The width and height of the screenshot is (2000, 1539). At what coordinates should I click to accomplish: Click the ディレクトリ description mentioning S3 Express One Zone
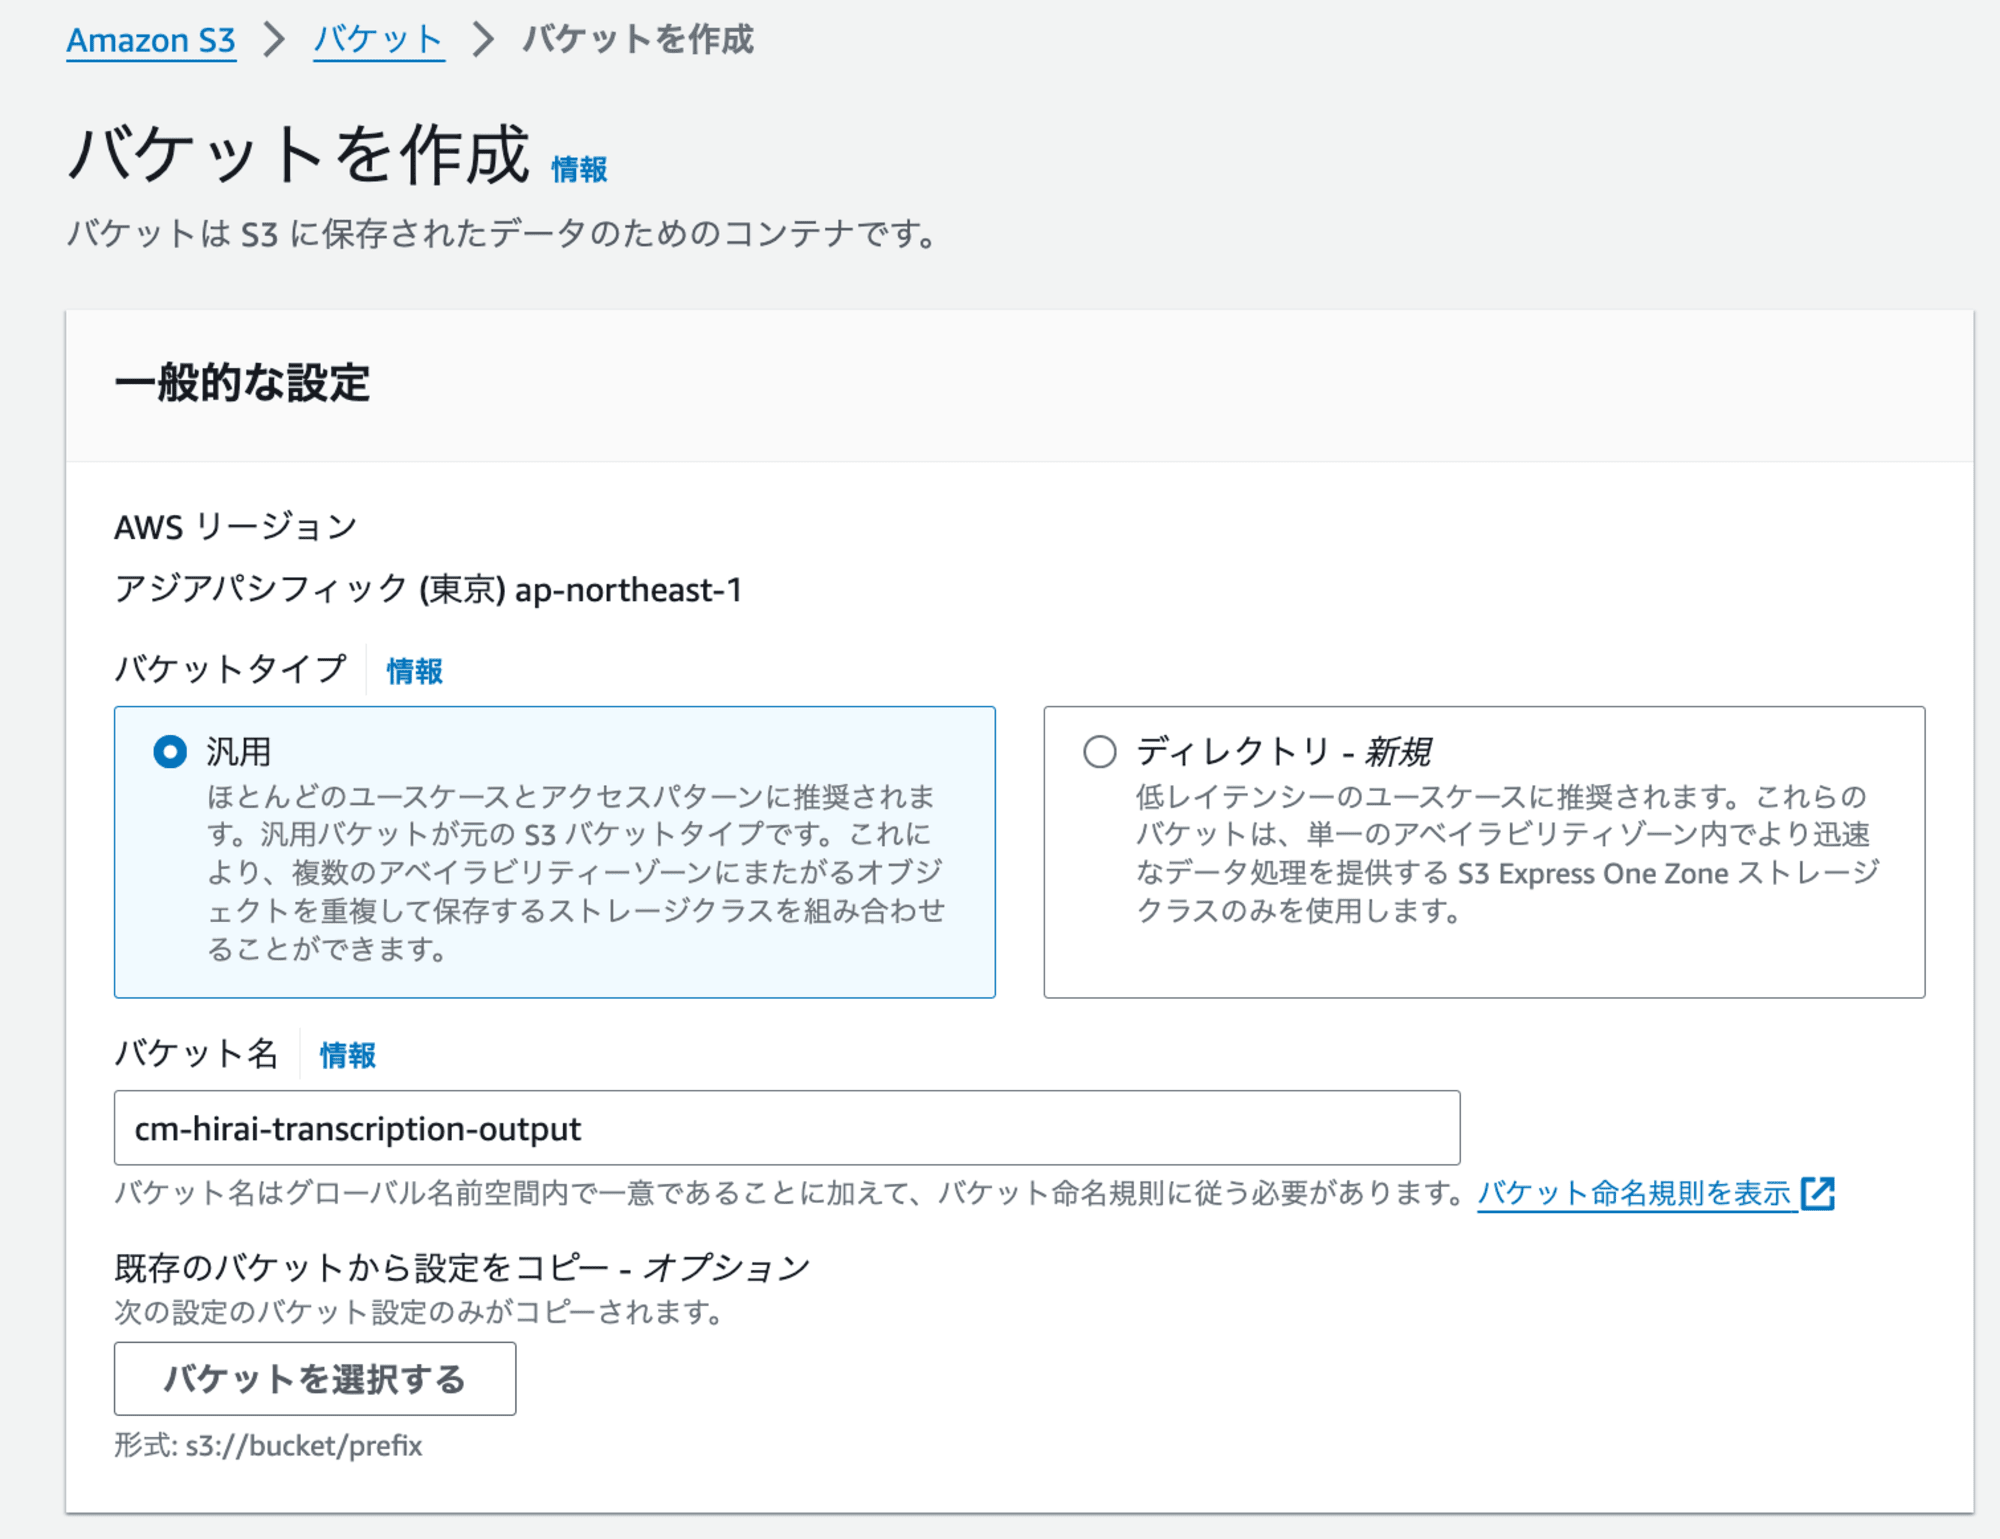point(1507,854)
